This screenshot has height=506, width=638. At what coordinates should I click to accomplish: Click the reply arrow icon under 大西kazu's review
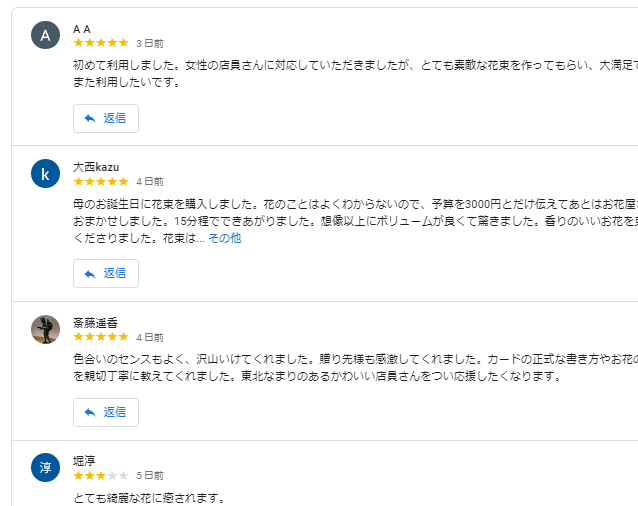click(x=89, y=273)
